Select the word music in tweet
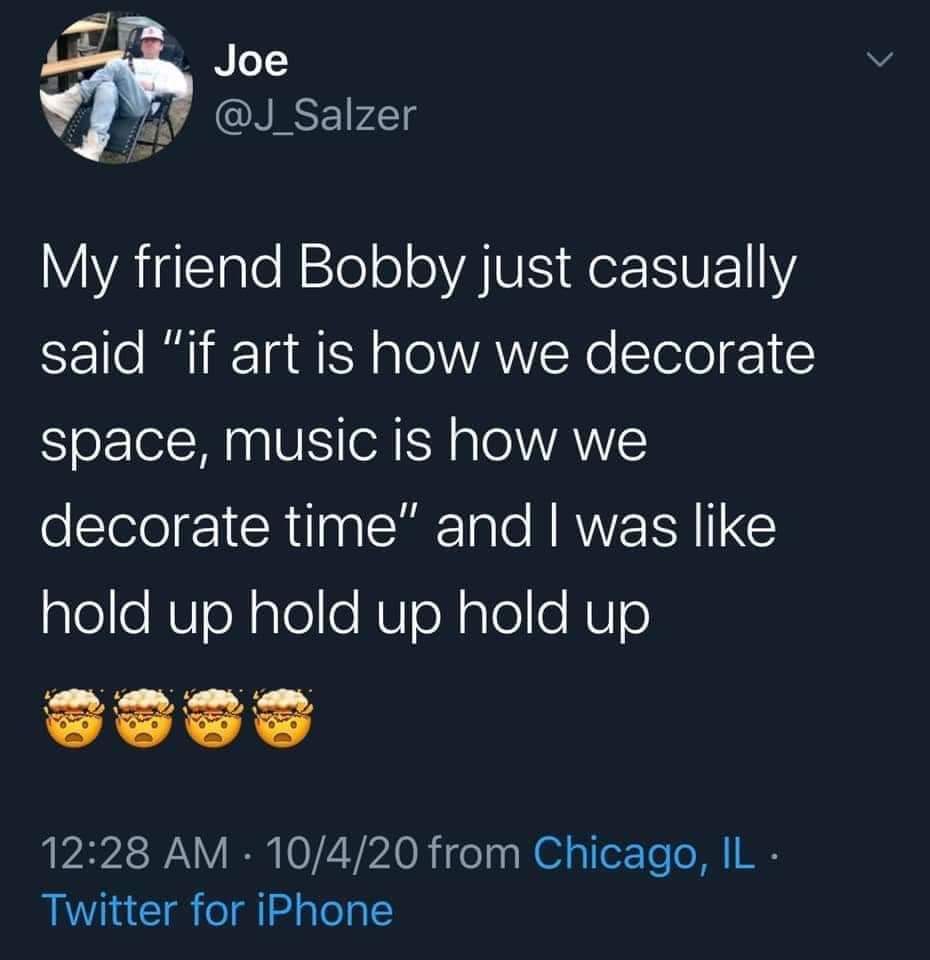 [300, 441]
